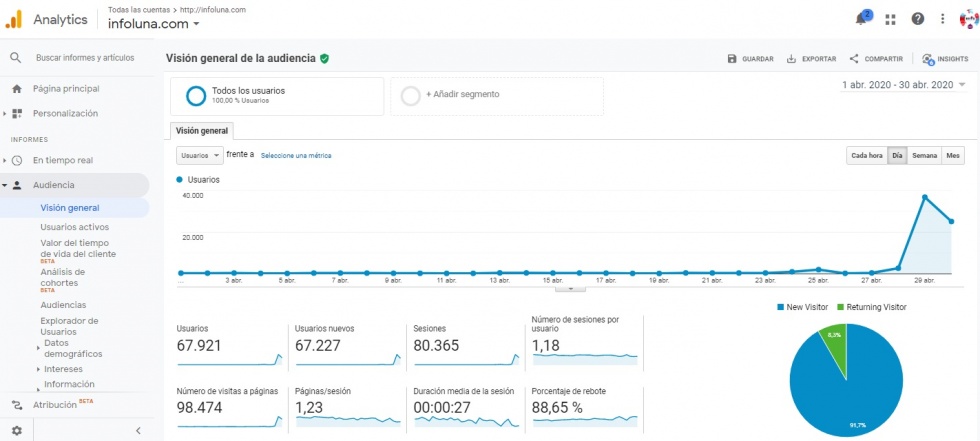This screenshot has height=441, width=980.
Task: Switch chart granularity to Mes
Action: pos(953,156)
